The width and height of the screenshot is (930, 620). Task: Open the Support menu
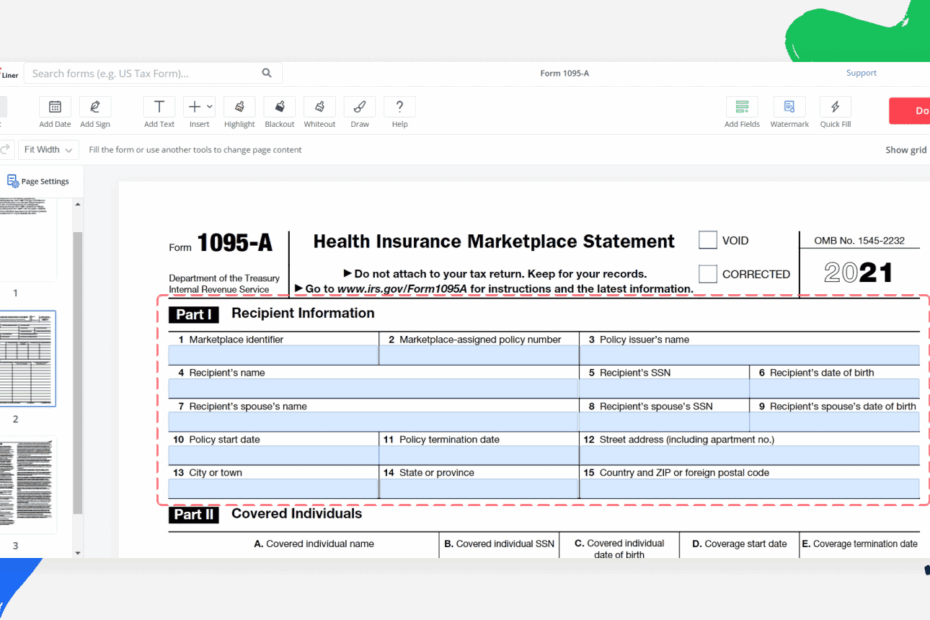(x=861, y=73)
